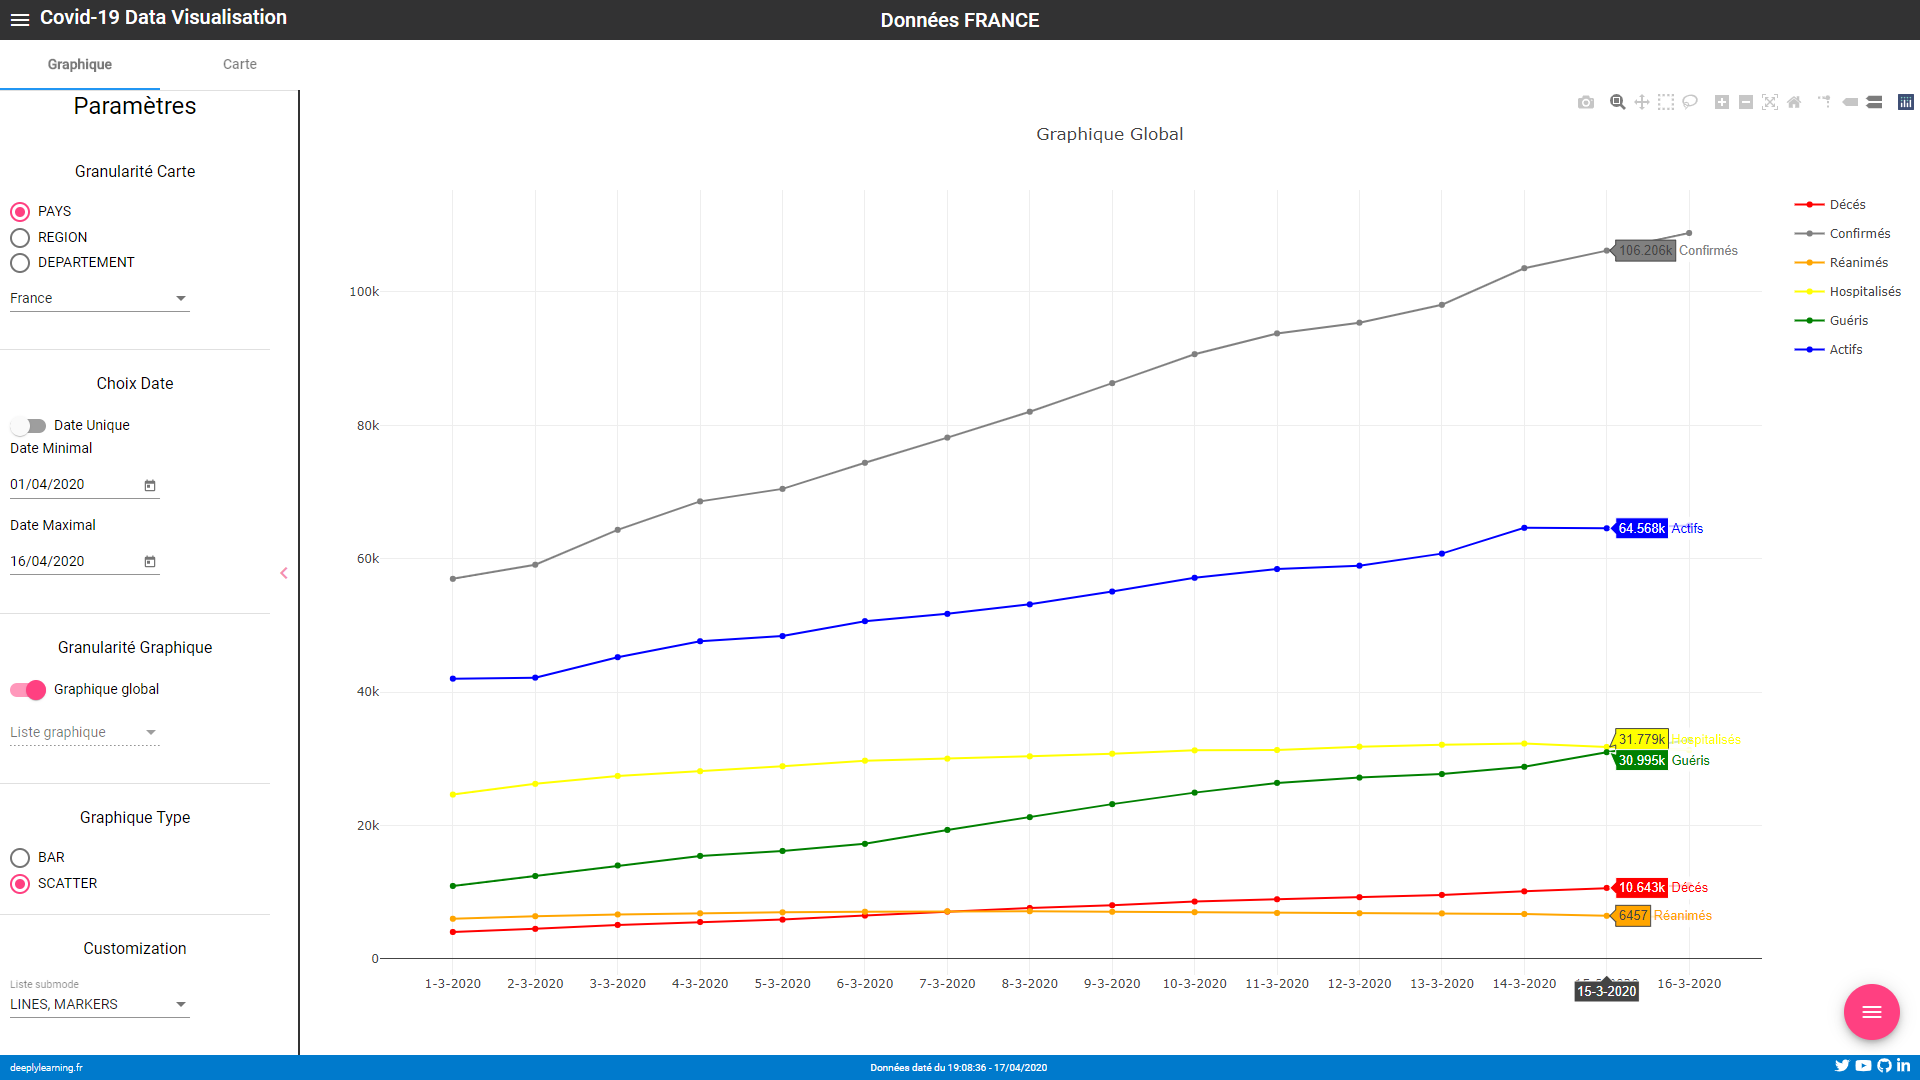The width and height of the screenshot is (1920, 1080).
Task: Select the Pan tool in chart toolbar
Action: point(1642,102)
